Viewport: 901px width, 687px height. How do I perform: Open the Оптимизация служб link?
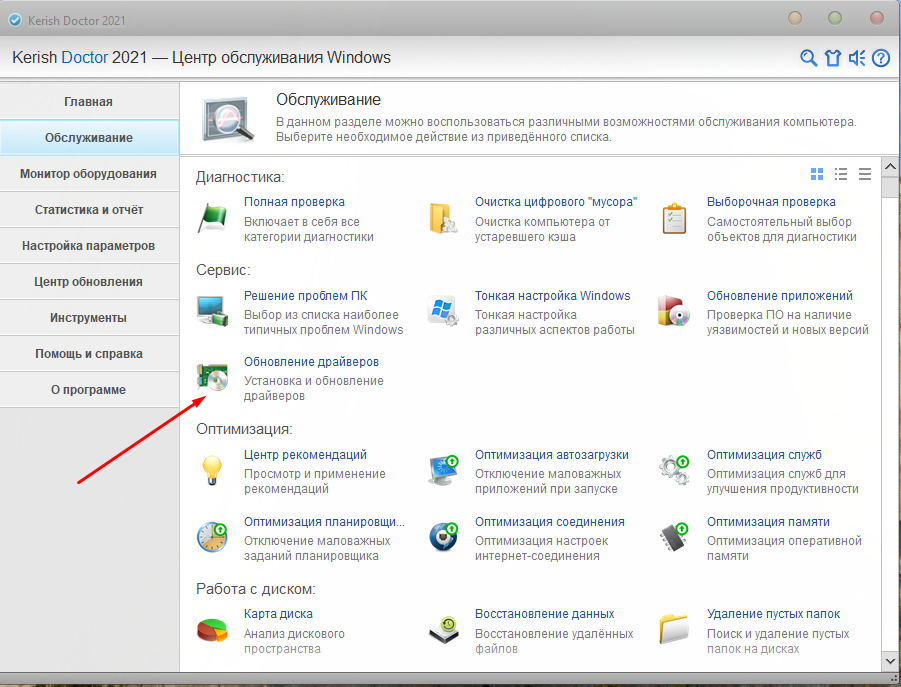click(x=764, y=454)
